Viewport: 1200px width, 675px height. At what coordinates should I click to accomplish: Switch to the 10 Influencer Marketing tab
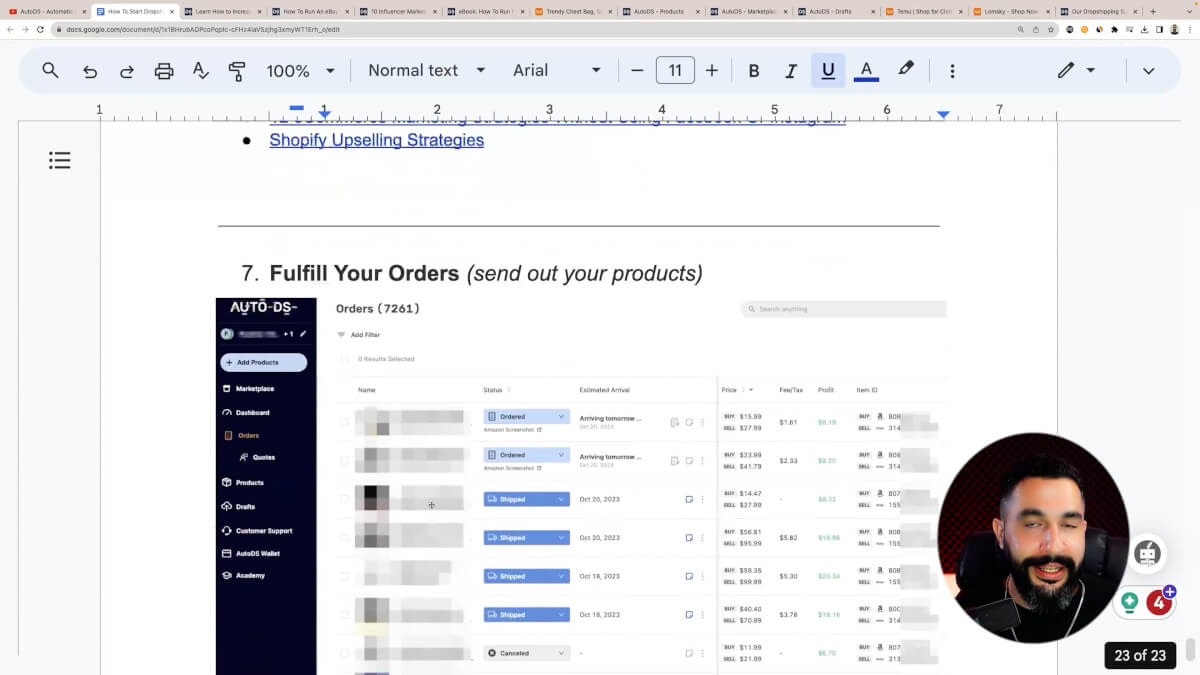click(x=398, y=12)
